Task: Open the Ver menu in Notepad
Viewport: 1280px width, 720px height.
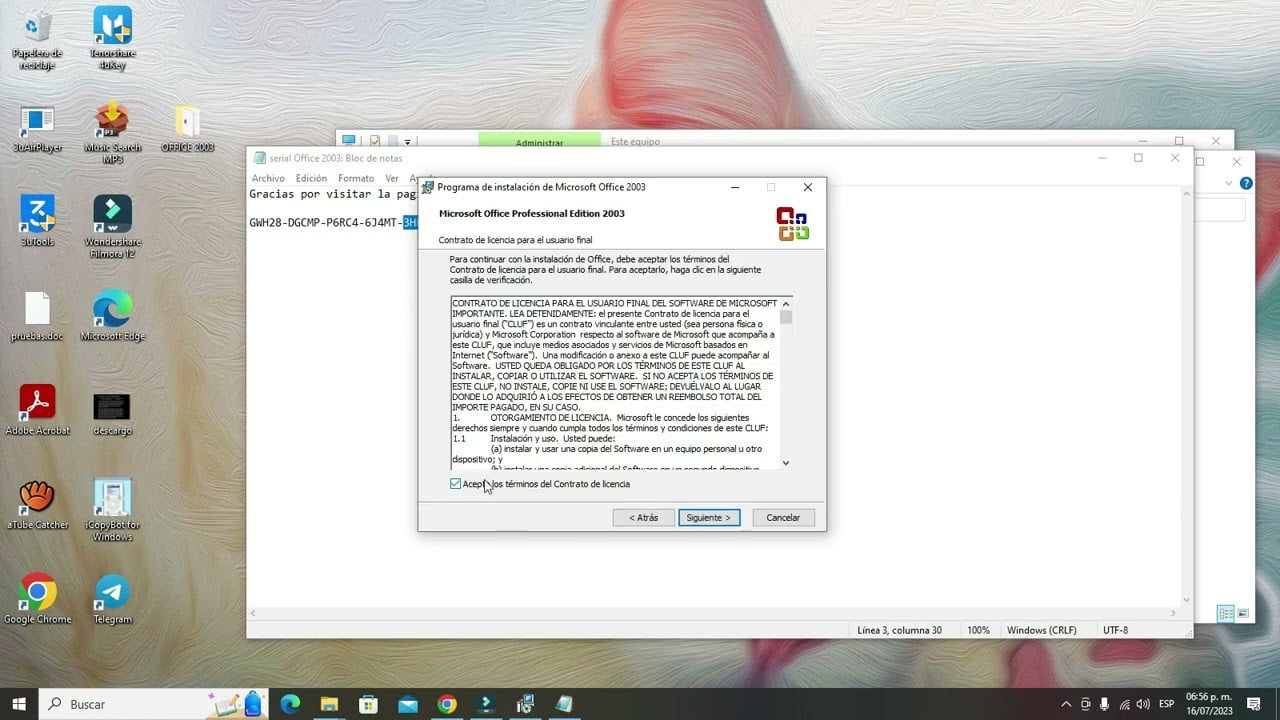Action: [x=392, y=178]
